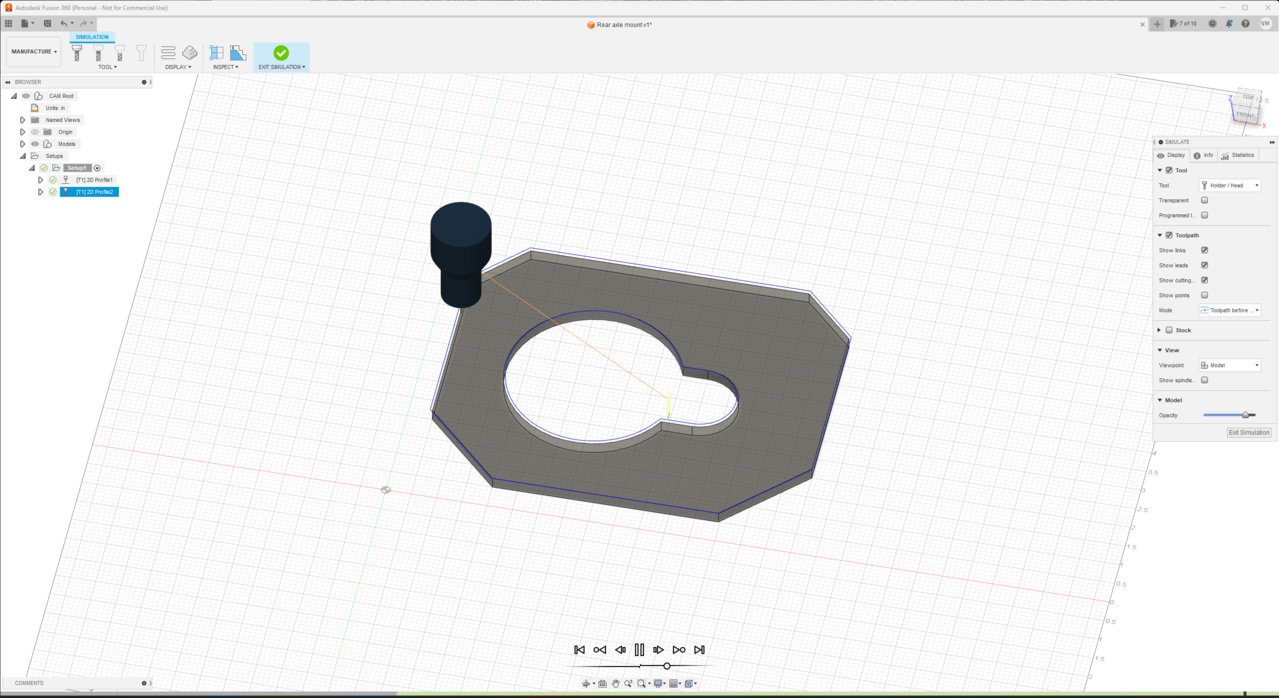Image resolution: width=1279 pixels, height=698 pixels.
Task: Click the Save icon
Action: [46, 23]
